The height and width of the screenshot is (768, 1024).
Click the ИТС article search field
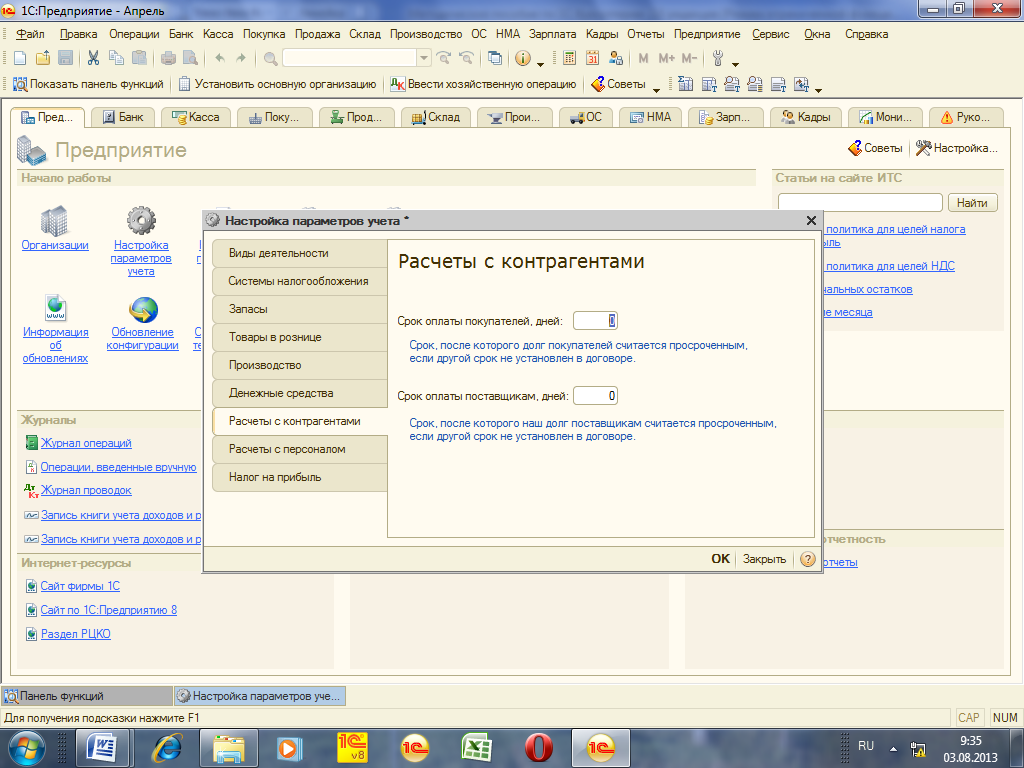[x=860, y=202]
